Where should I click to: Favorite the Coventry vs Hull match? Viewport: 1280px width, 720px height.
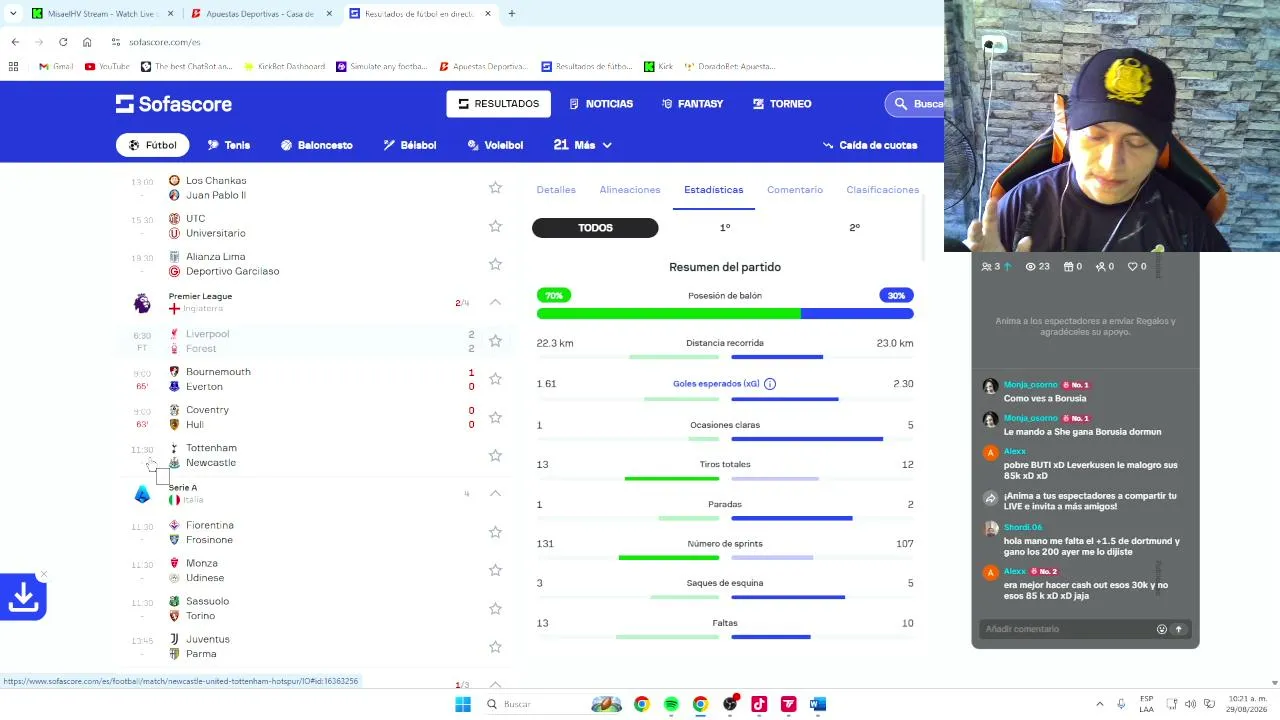pyautogui.click(x=495, y=417)
